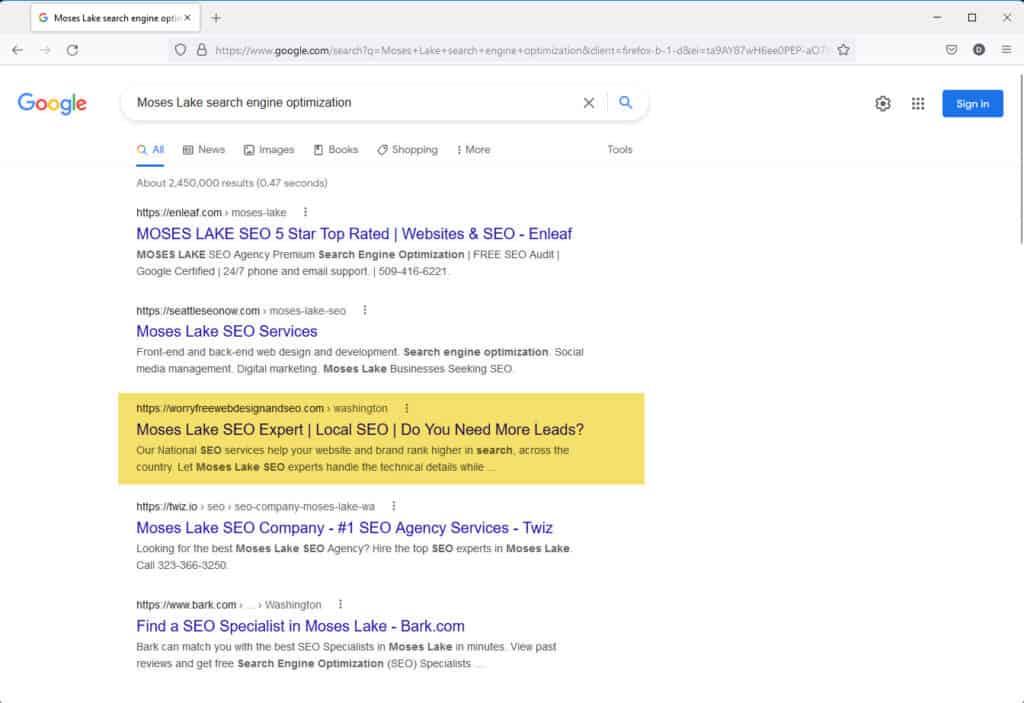Open the three-dot menu beside seattleseonow.com result
Viewport: 1024px width, 703px height.
pos(364,310)
